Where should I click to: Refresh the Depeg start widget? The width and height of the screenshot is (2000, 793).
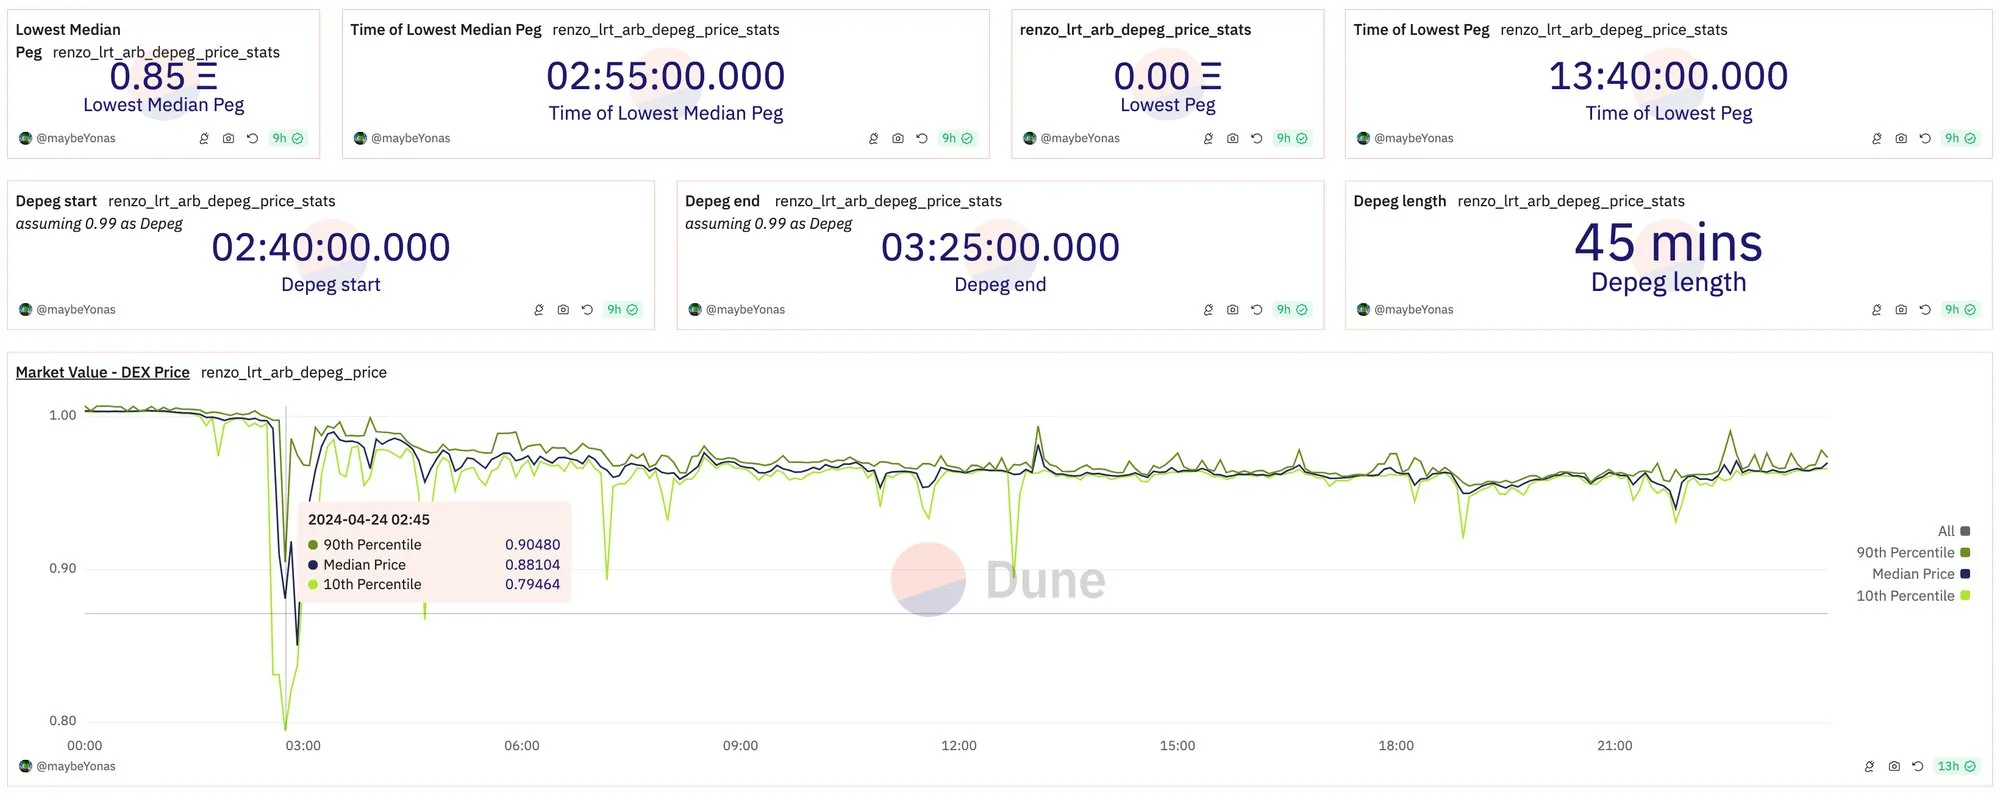click(x=587, y=310)
